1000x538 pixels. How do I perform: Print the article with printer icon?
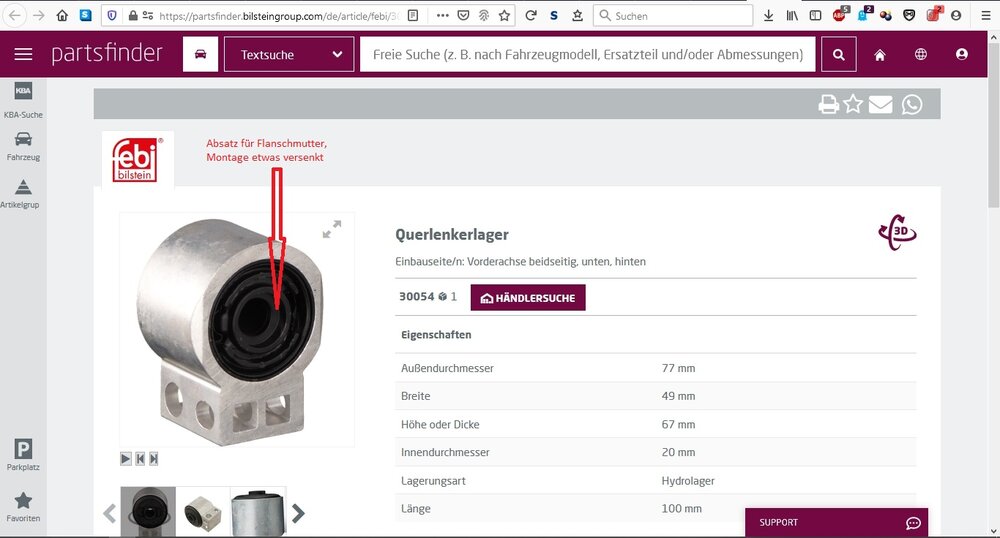[828, 104]
